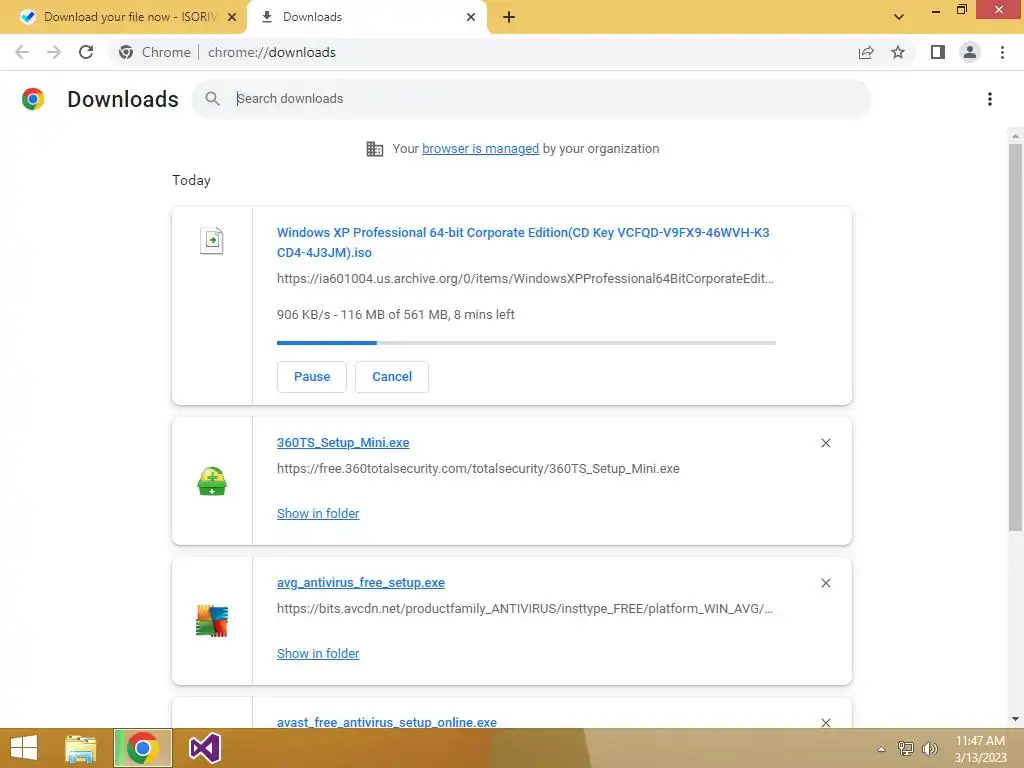Open the avast_free_antivirus_setup_online.exe link

click(387, 722)
